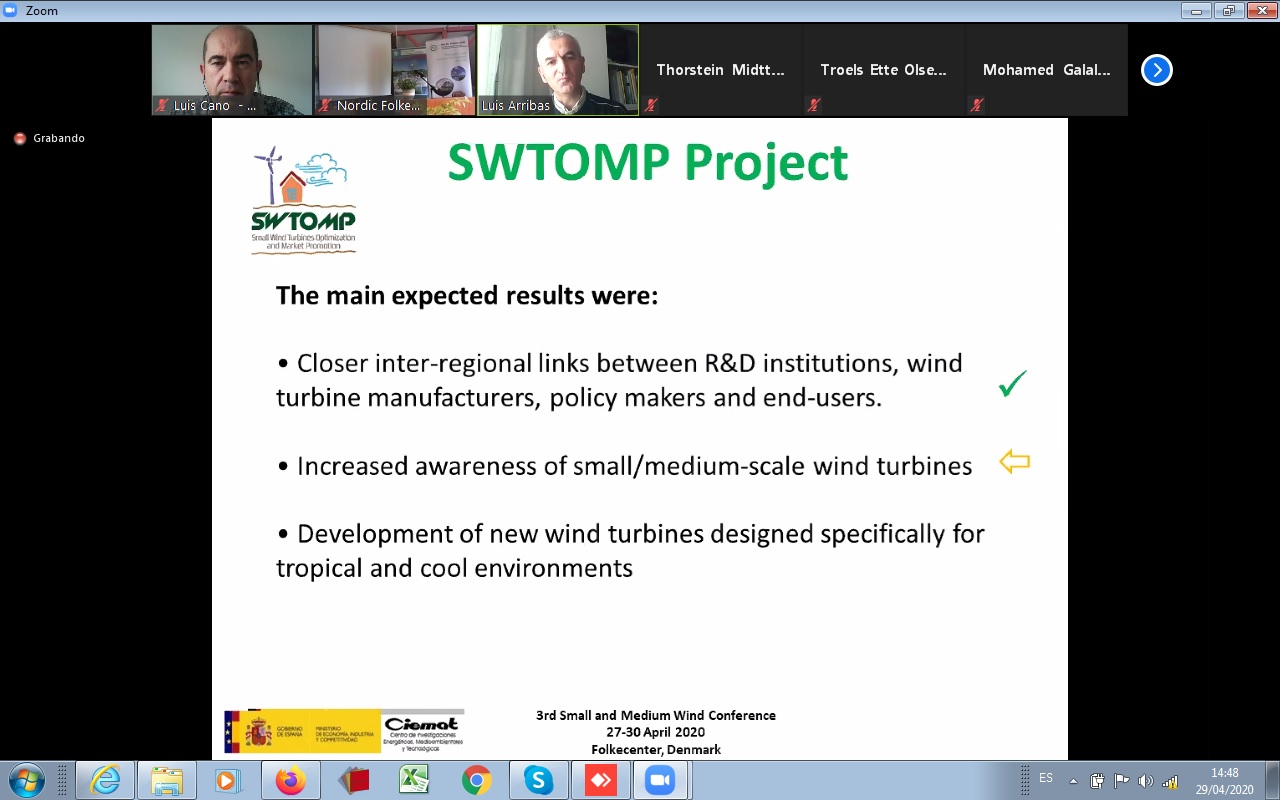Click the Gobierno de España logo
Image resolution: width=1280 pixels, height=800 pixels.
(303, 732)
